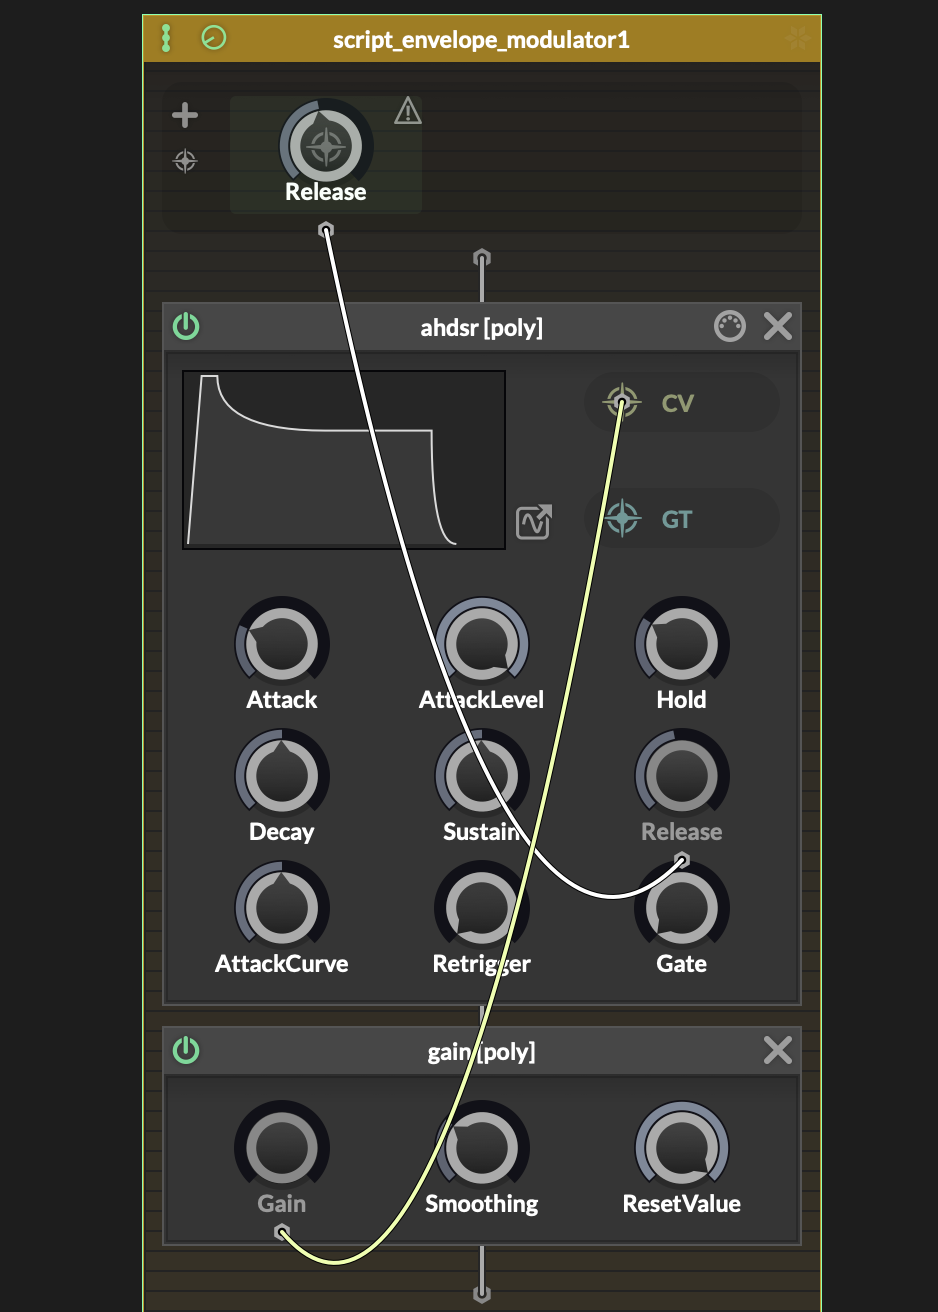Click the Gate knob

(x=682, y=908)
